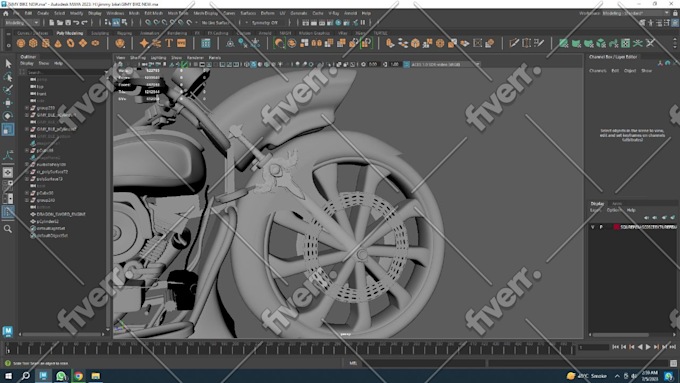
Task: Activate the highlighted Scale tool in the toolbox
Action: 8,129
